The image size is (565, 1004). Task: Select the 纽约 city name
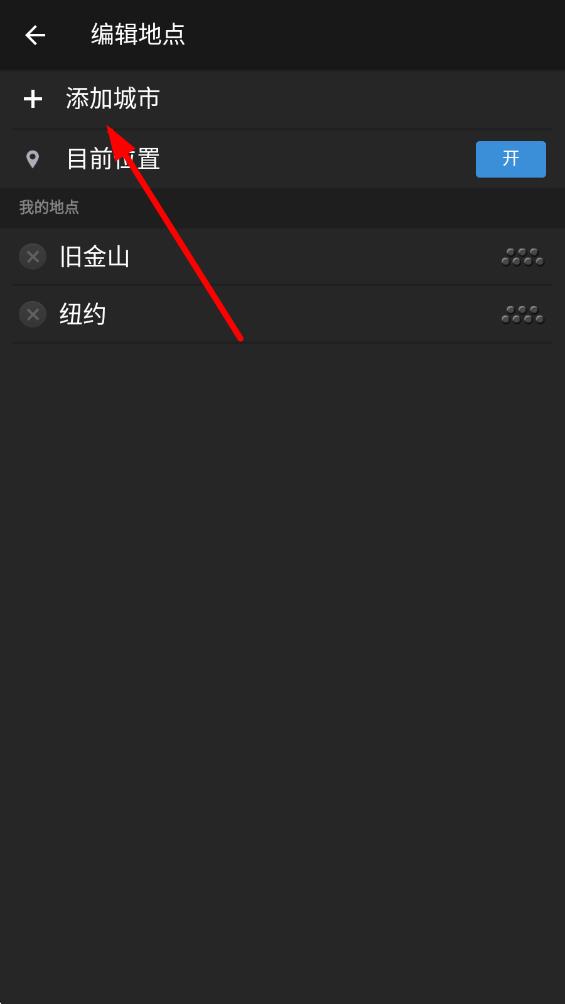click(x=83, y=314)
